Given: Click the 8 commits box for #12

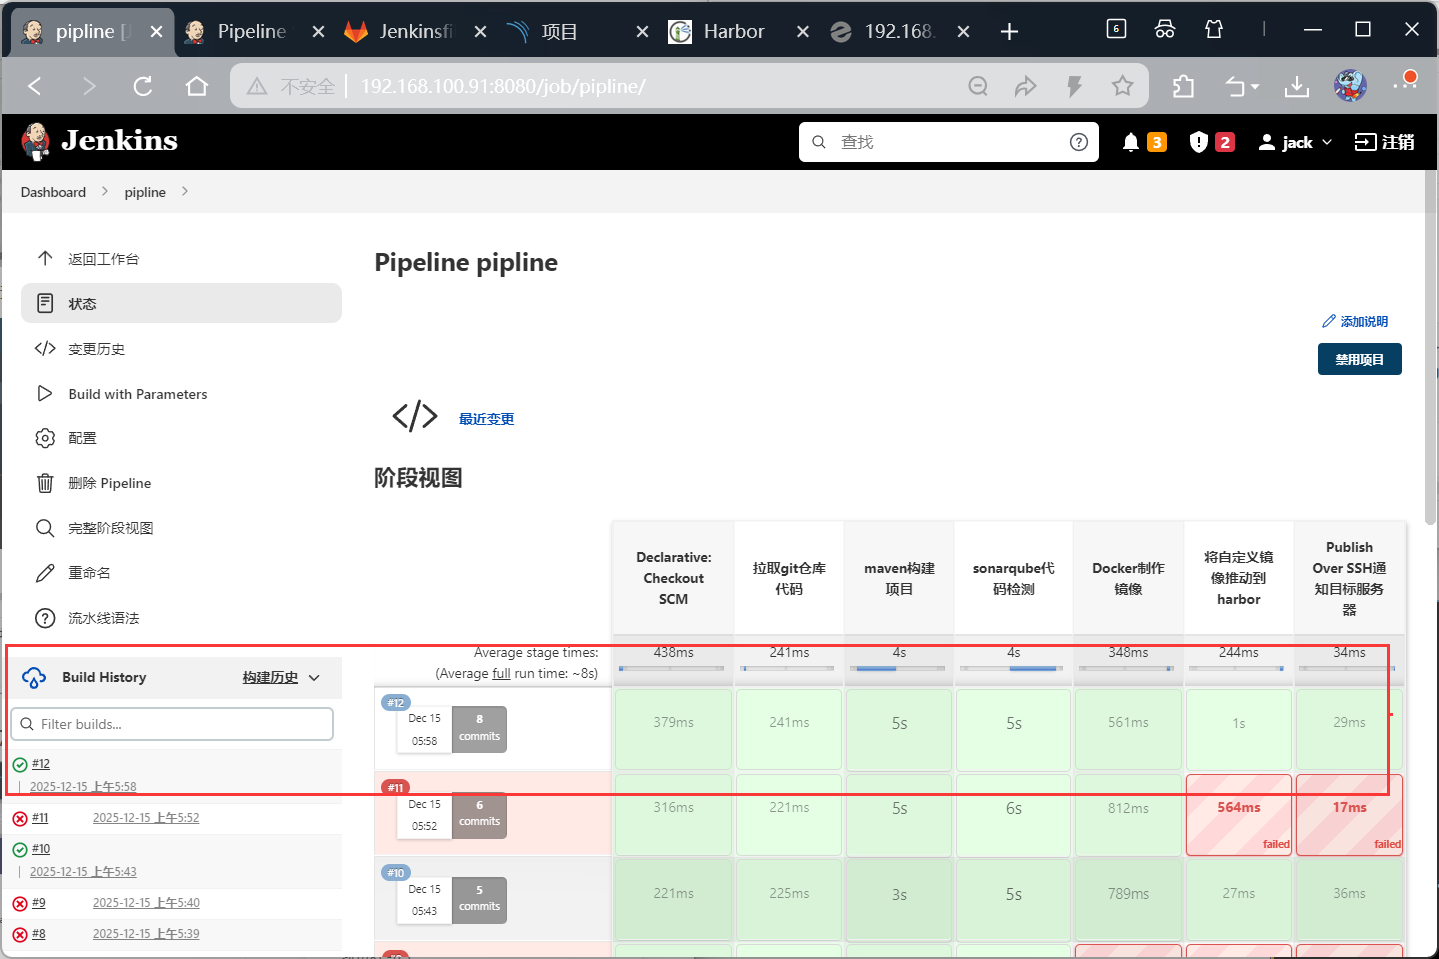Looking at the screenshot, I should (x=479, y=729).
